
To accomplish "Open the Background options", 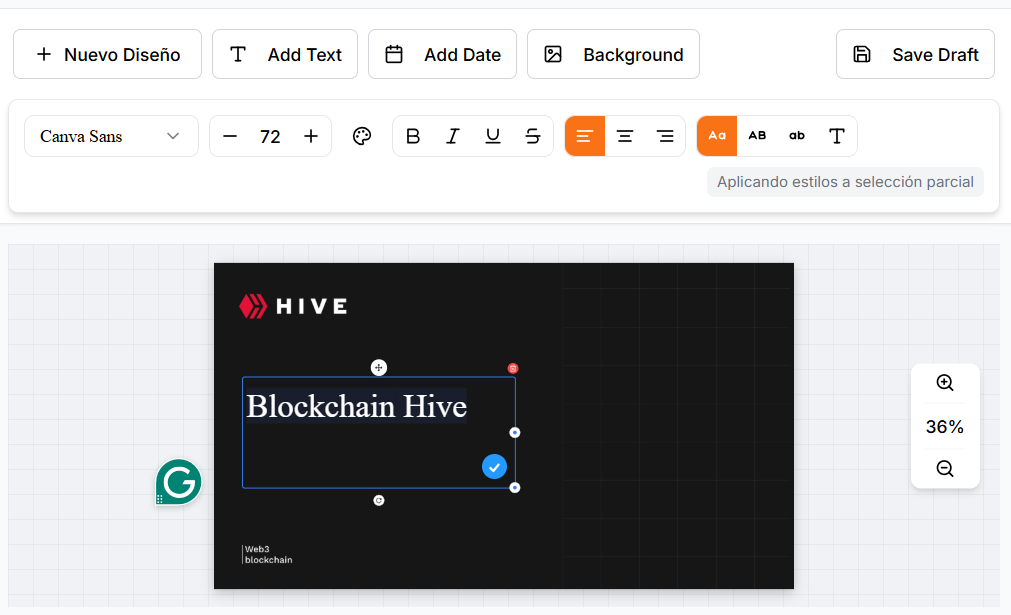I will (x=613, y=54).
